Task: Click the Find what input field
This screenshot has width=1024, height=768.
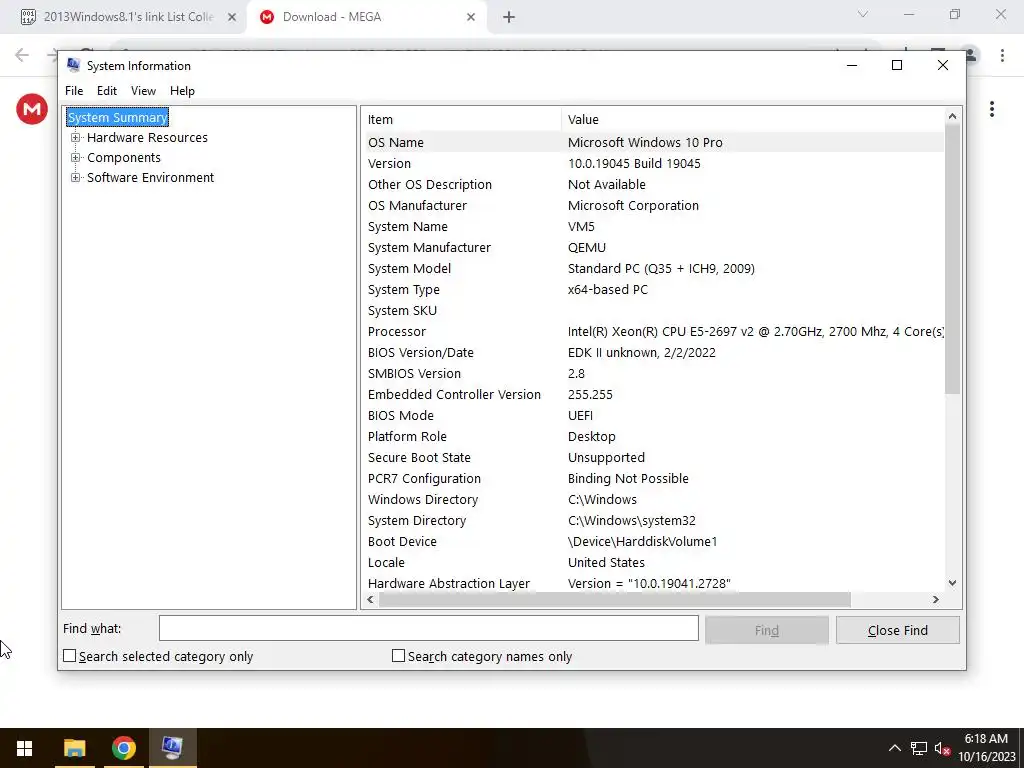Action: 428,628
